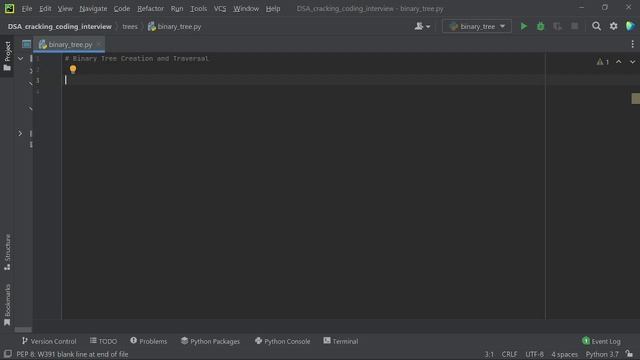
Task: Open binary_tree run configuration dropdown
Action: pos(477,27)
